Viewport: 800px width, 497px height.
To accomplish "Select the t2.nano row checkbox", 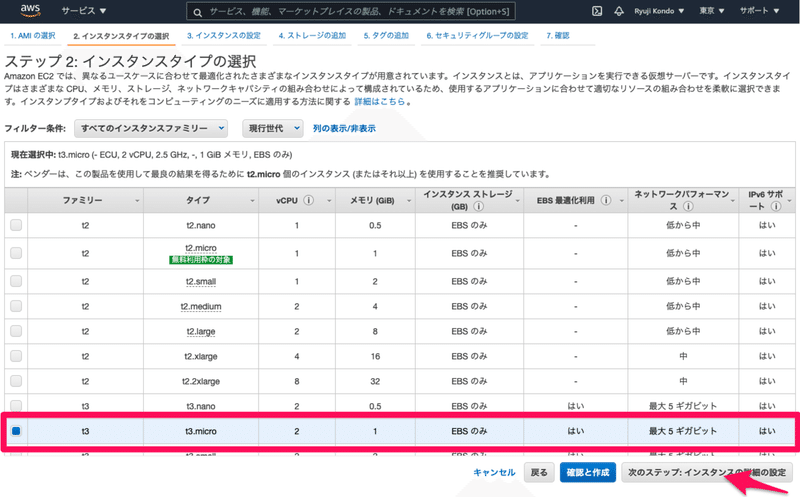I will 16,225.
